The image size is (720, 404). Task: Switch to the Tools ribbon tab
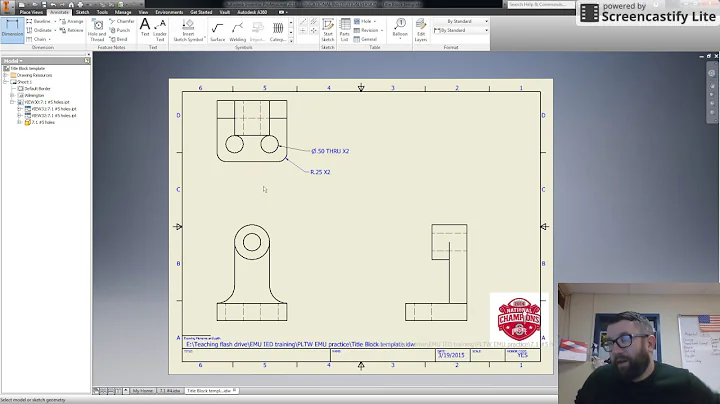pos(102,12)
